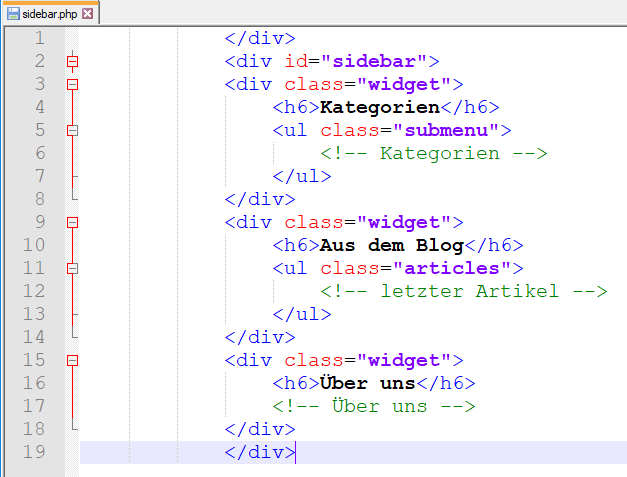This screenshot has height=477, width=627.
Task: Collapse the submenu ul fold at line 5
Action: (72, 130)
